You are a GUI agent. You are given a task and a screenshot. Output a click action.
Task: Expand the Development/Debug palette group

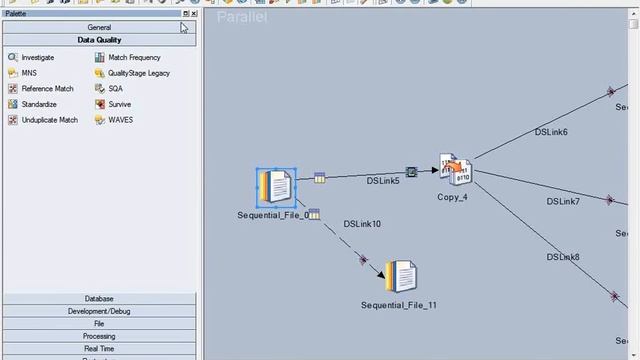tap(99, 311)
